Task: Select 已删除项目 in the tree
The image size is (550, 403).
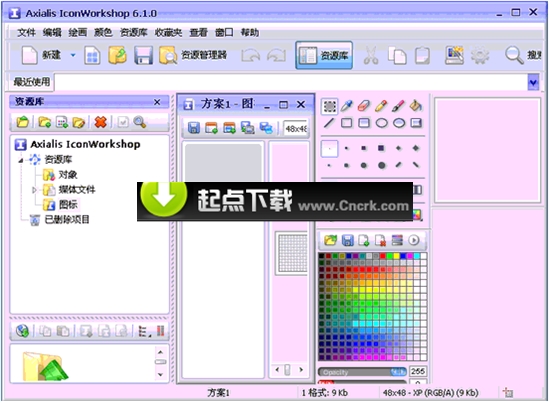Action: 59,220
